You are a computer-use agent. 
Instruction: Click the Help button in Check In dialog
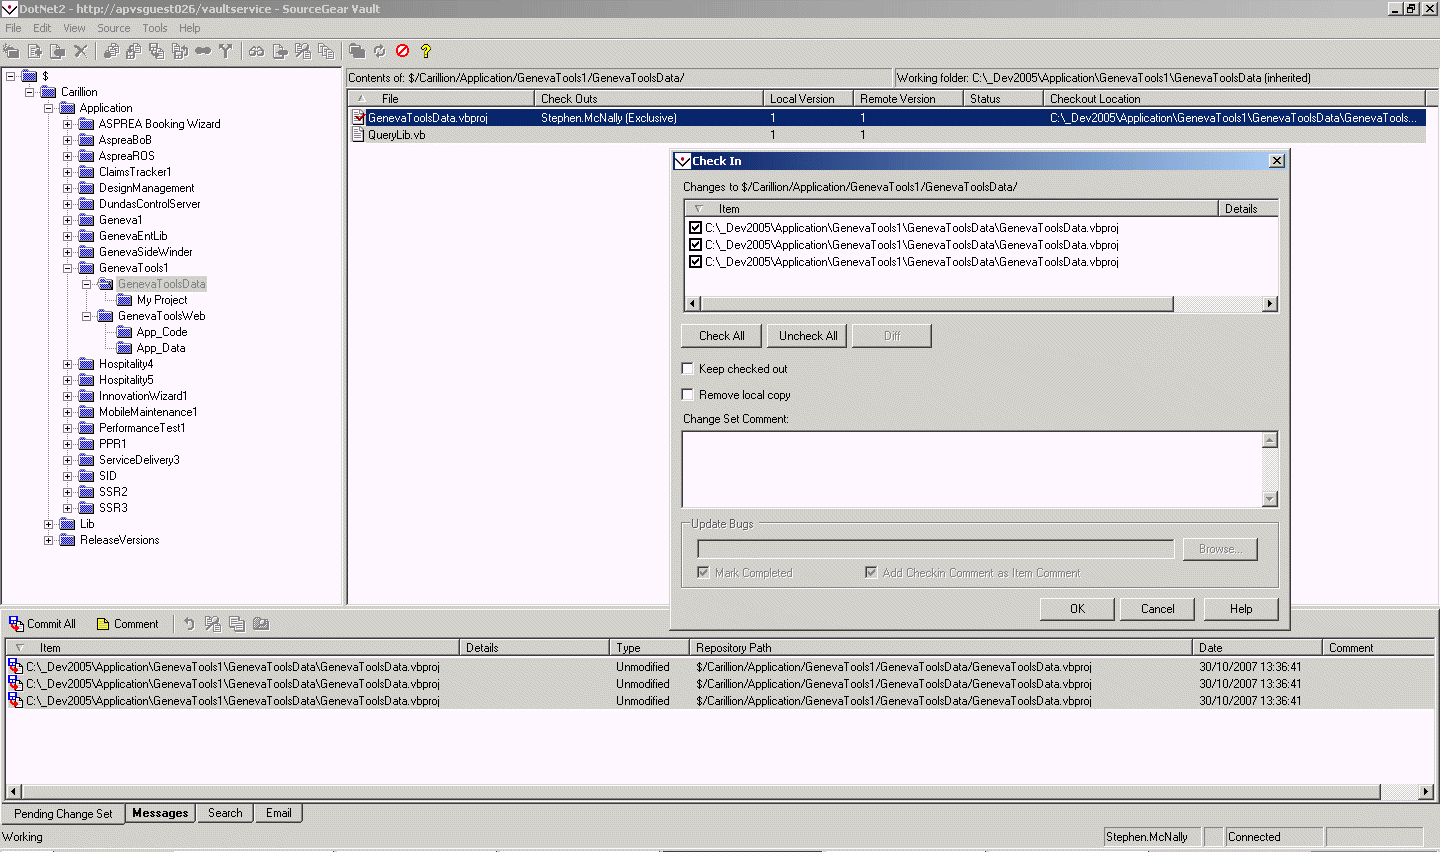click(x=1241, y=609)
